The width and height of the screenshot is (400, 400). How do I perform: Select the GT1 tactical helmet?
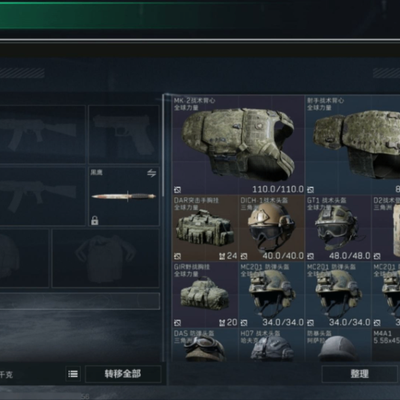[338, 228]
